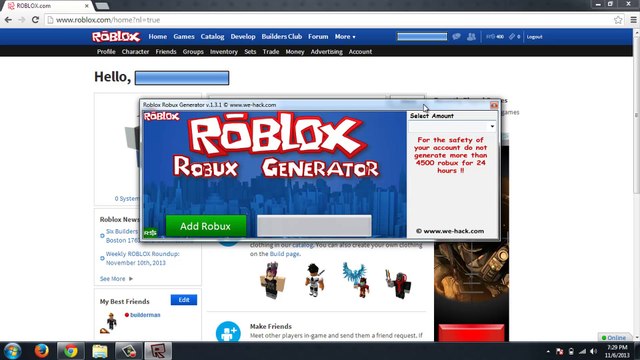This screenshot has height=360, width=640.
Task: Click the browser forward arrow
Action: (x=21, y=20)
